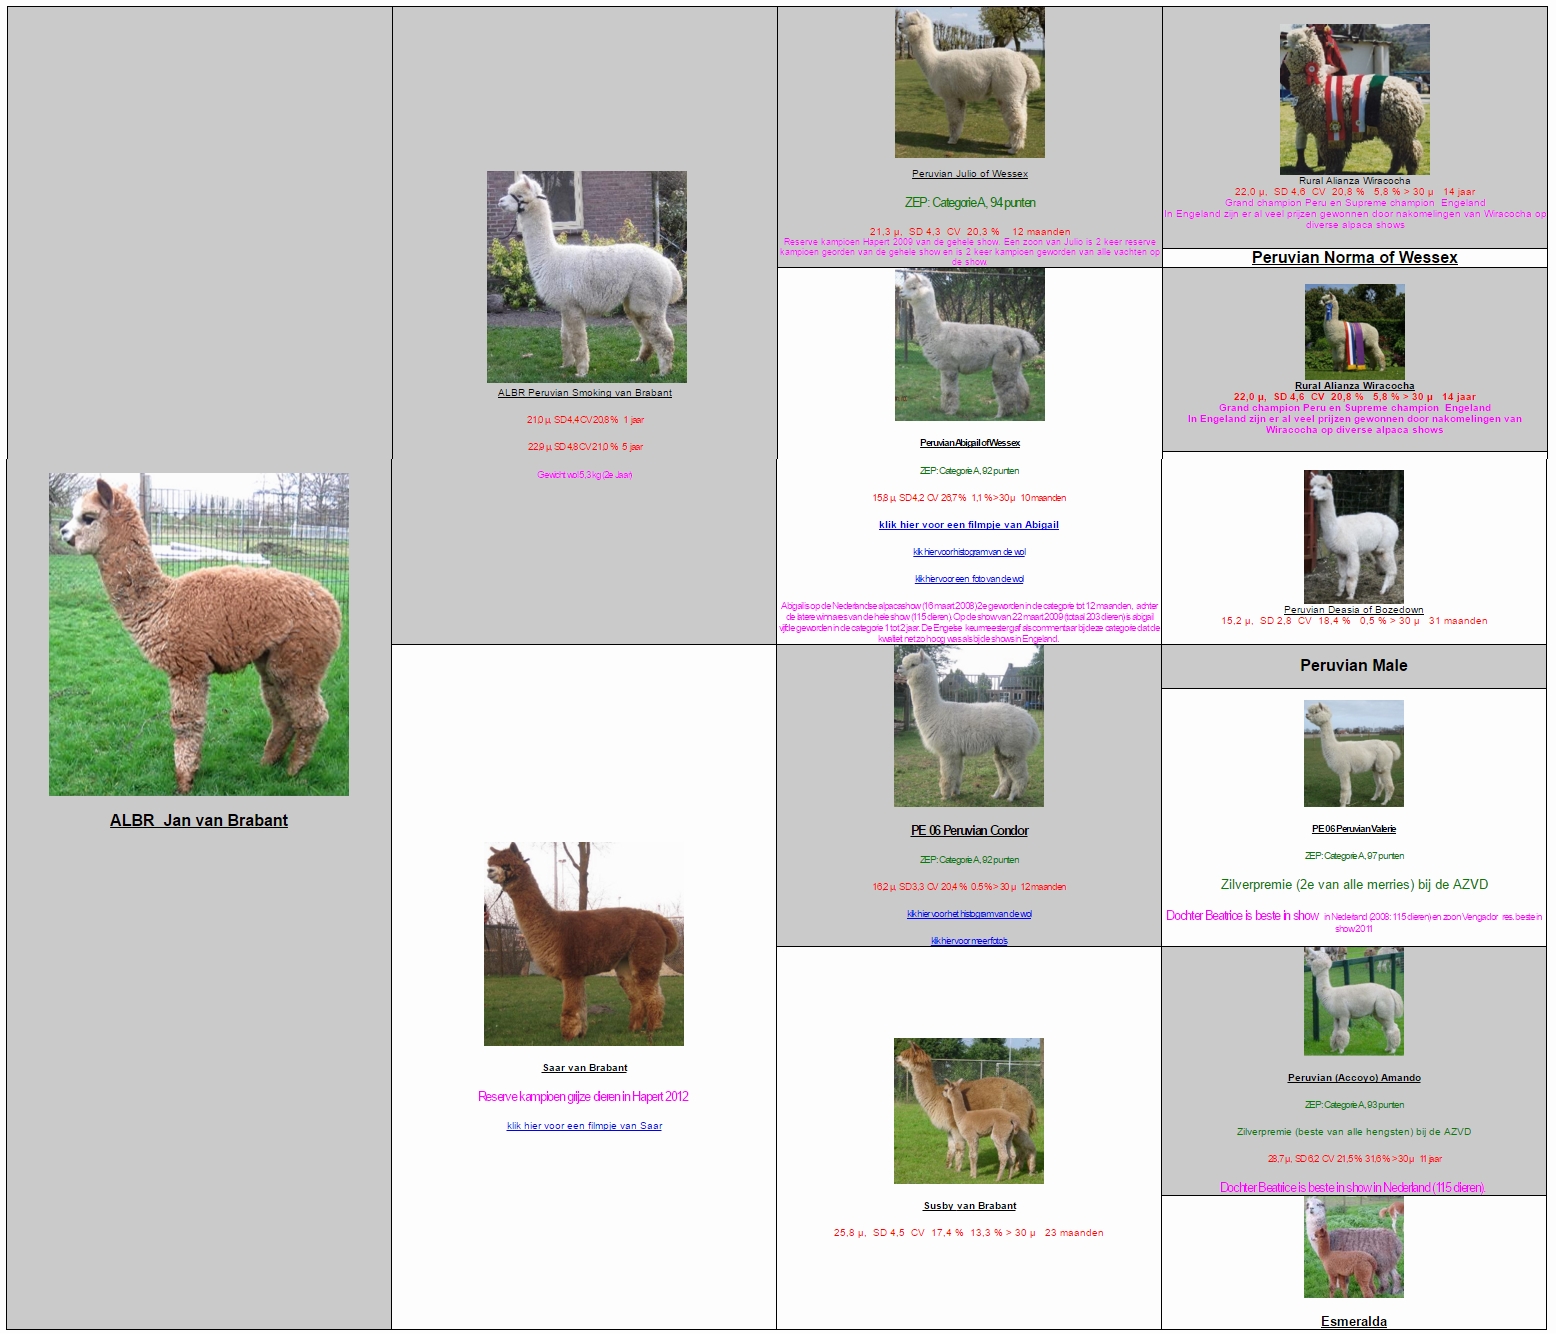This screenshot has height=1334, width=1556.
Task: Open the ALBR Jan van Brabant name link
Action: click(199, 821)
